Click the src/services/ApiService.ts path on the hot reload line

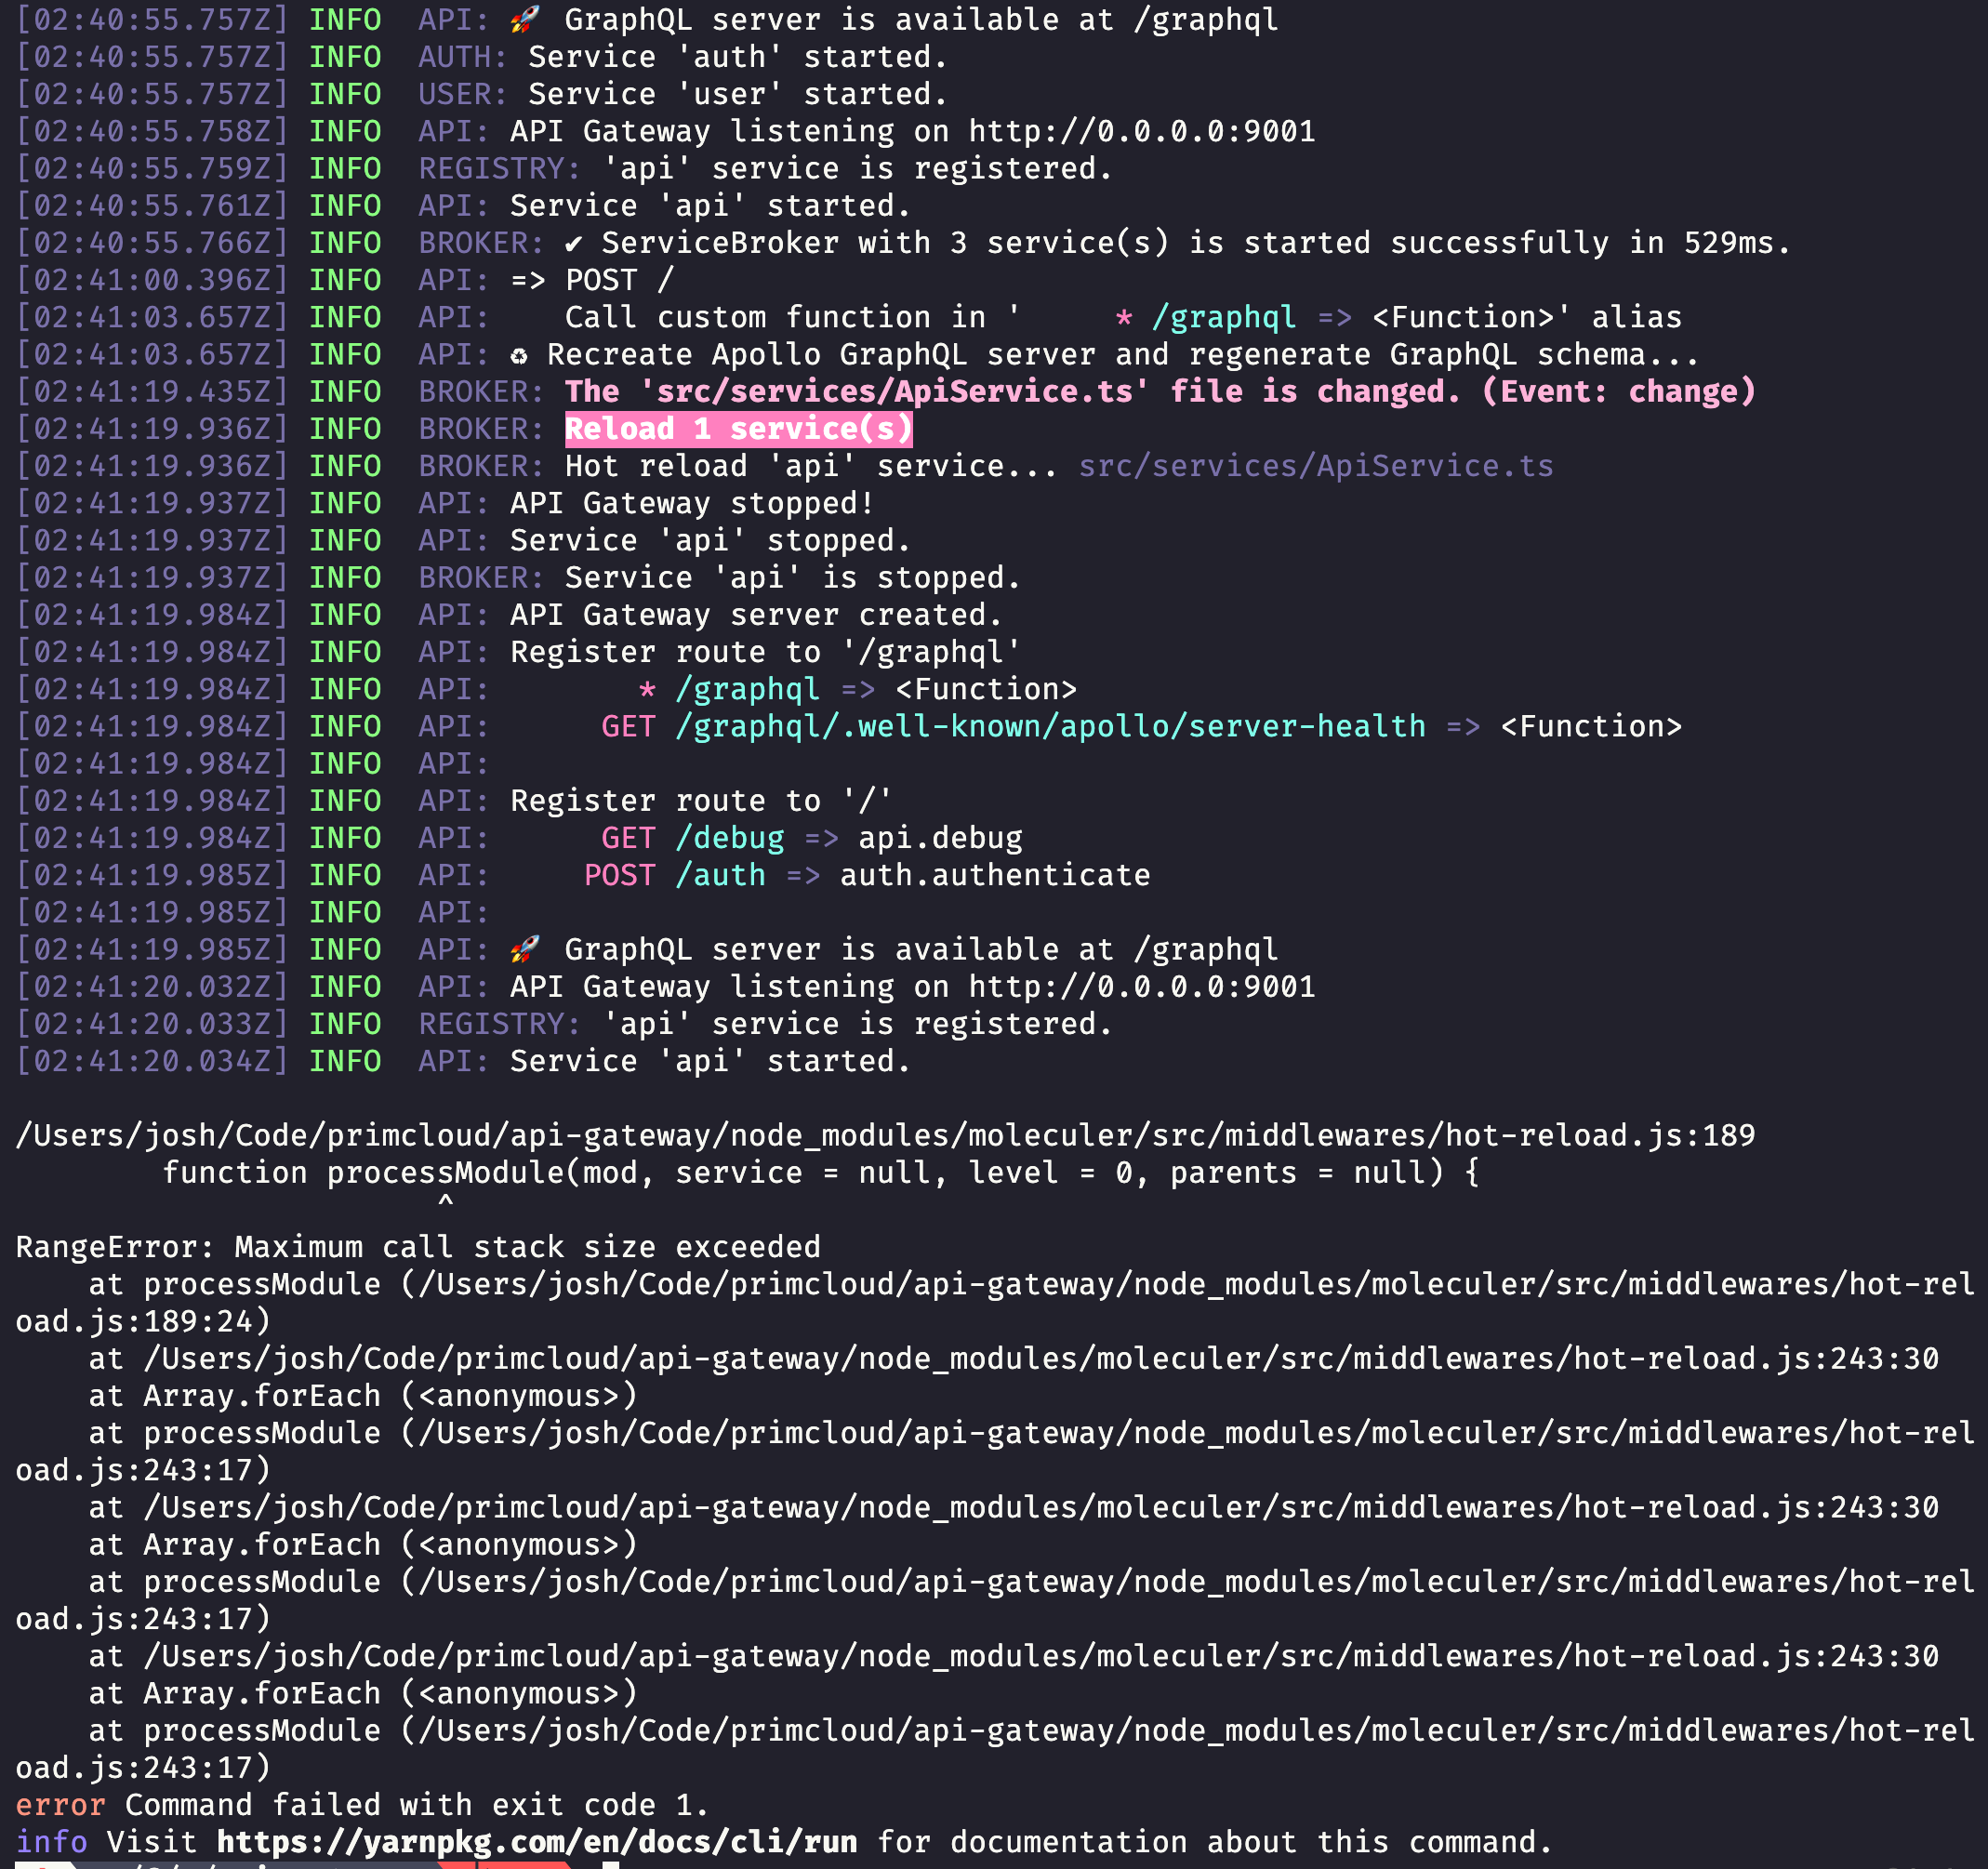(1315, 465)
